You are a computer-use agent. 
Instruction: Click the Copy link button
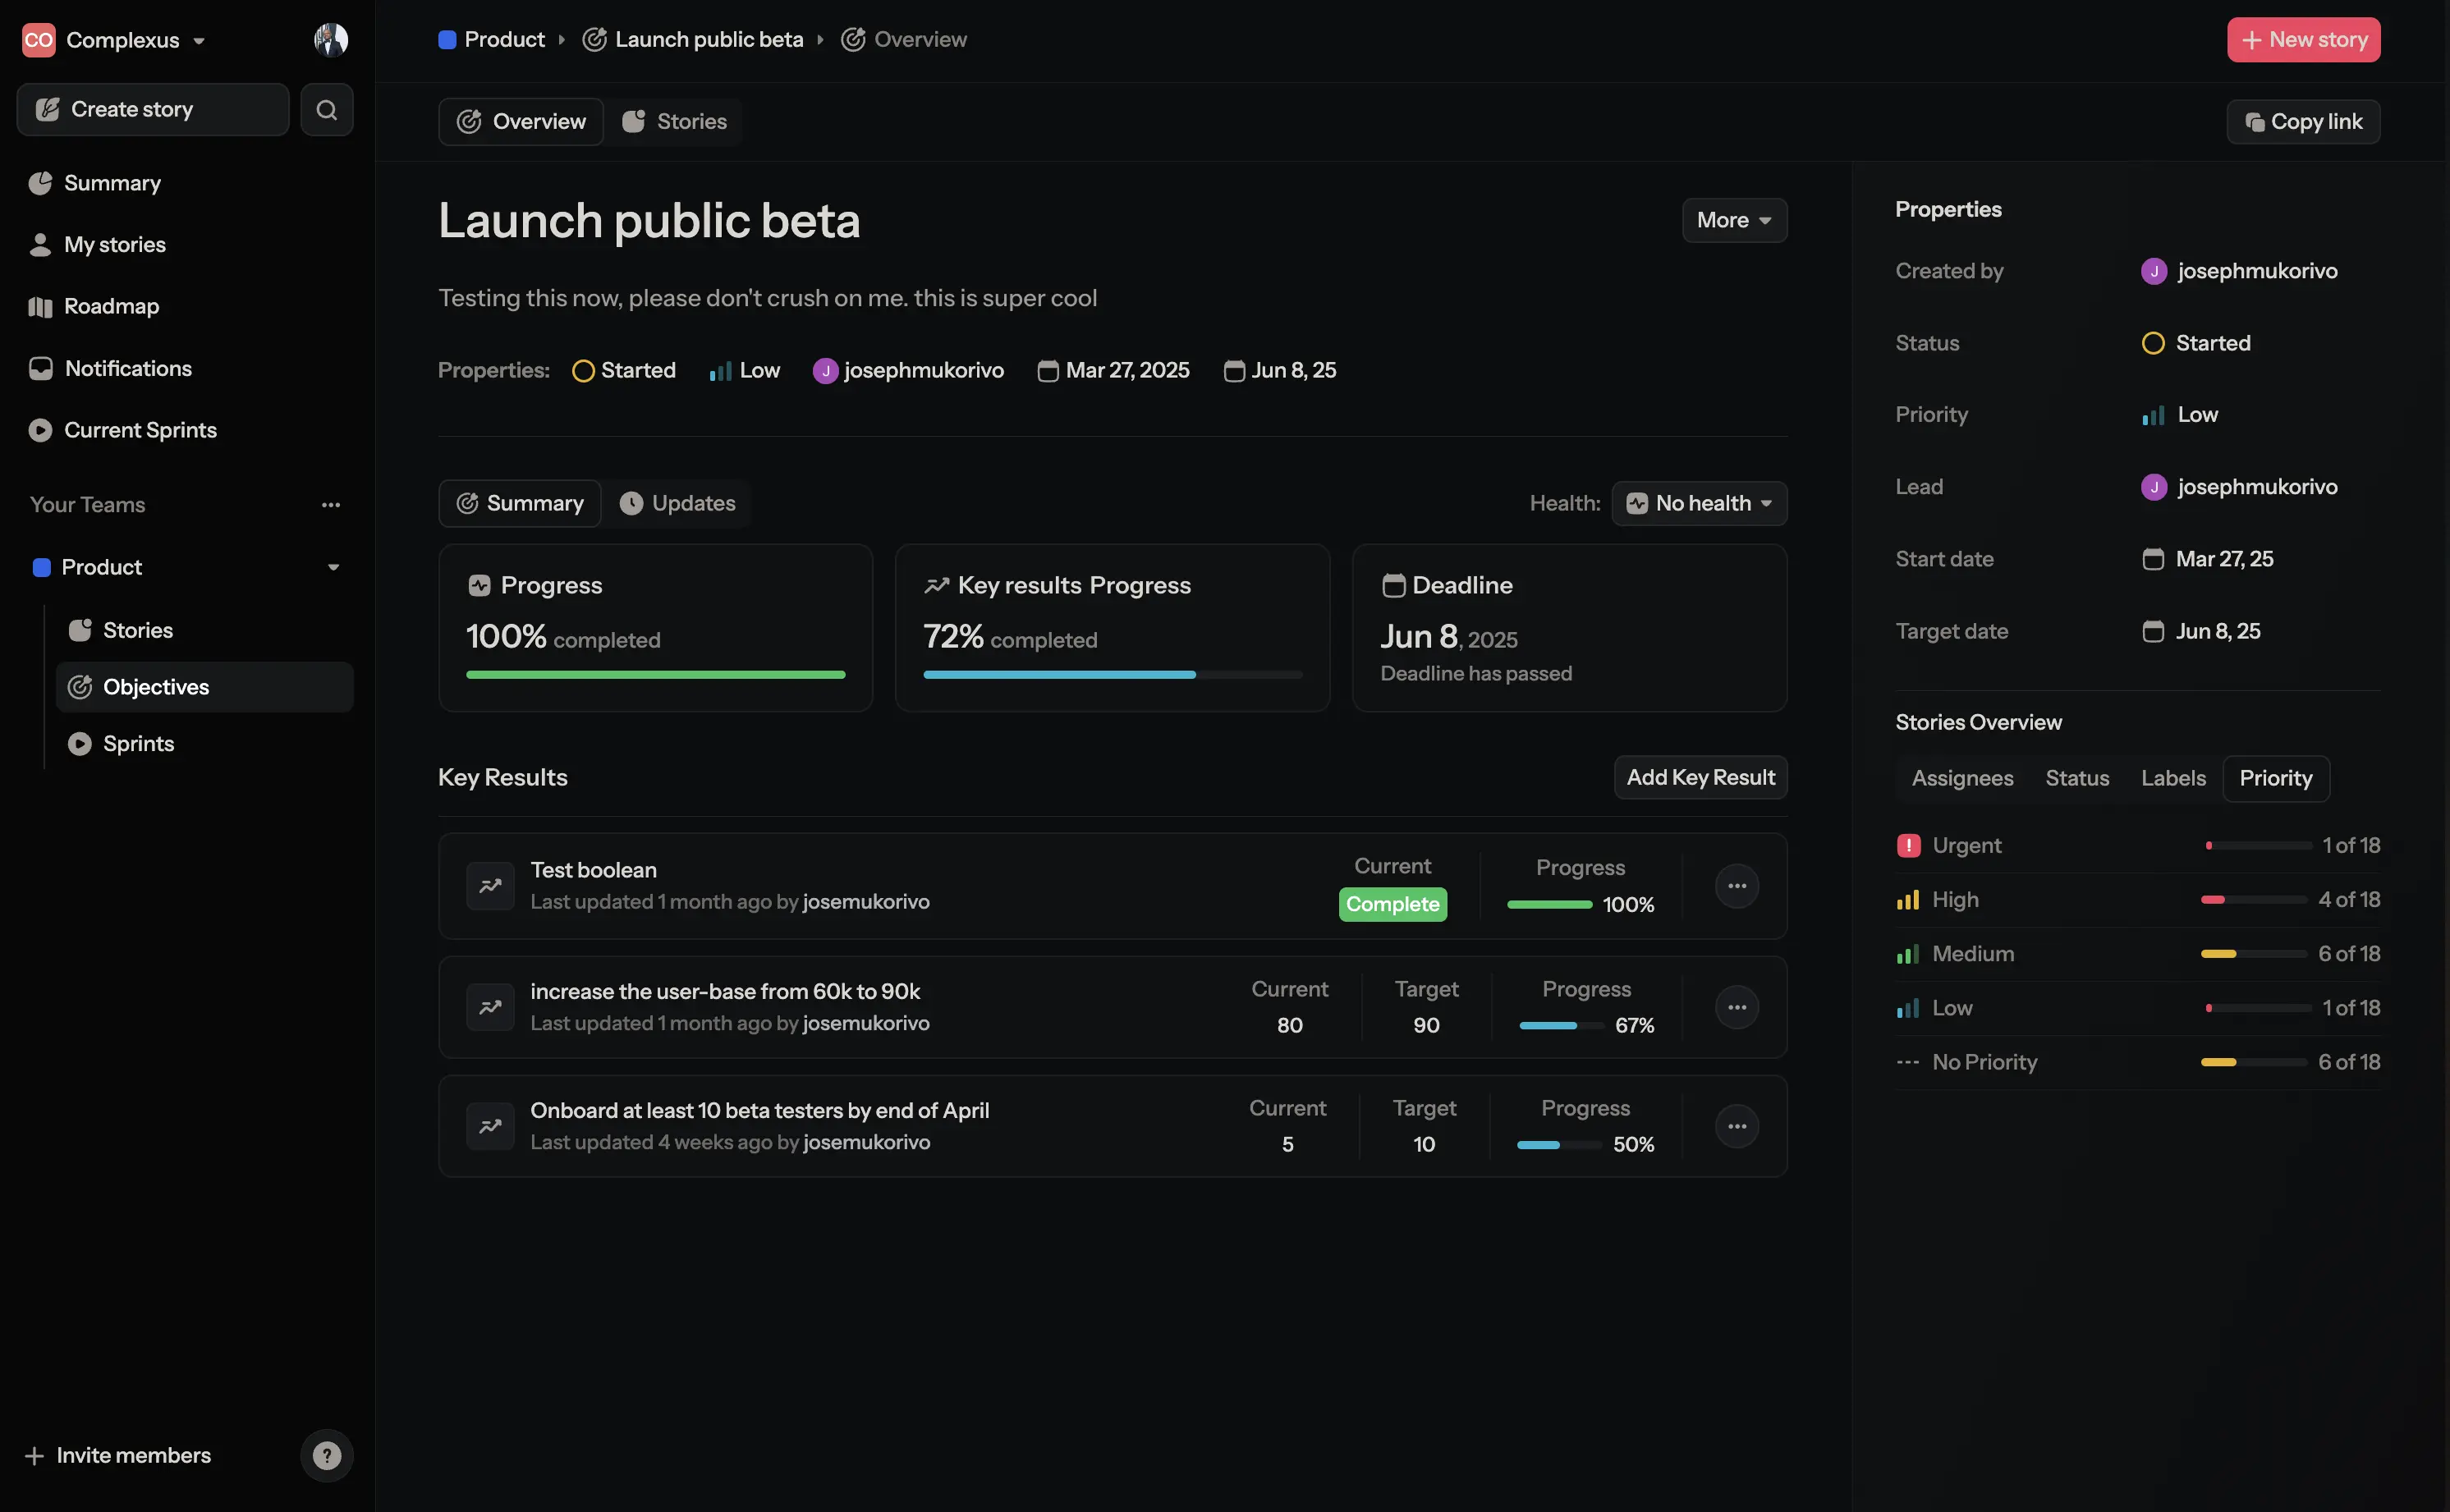(2303, 121)
